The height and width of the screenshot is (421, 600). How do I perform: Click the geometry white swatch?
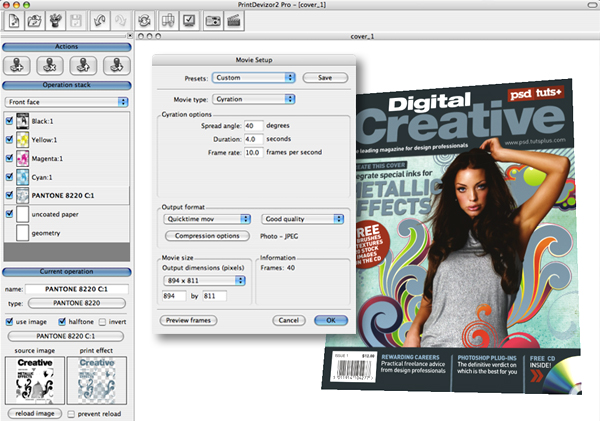23,233
